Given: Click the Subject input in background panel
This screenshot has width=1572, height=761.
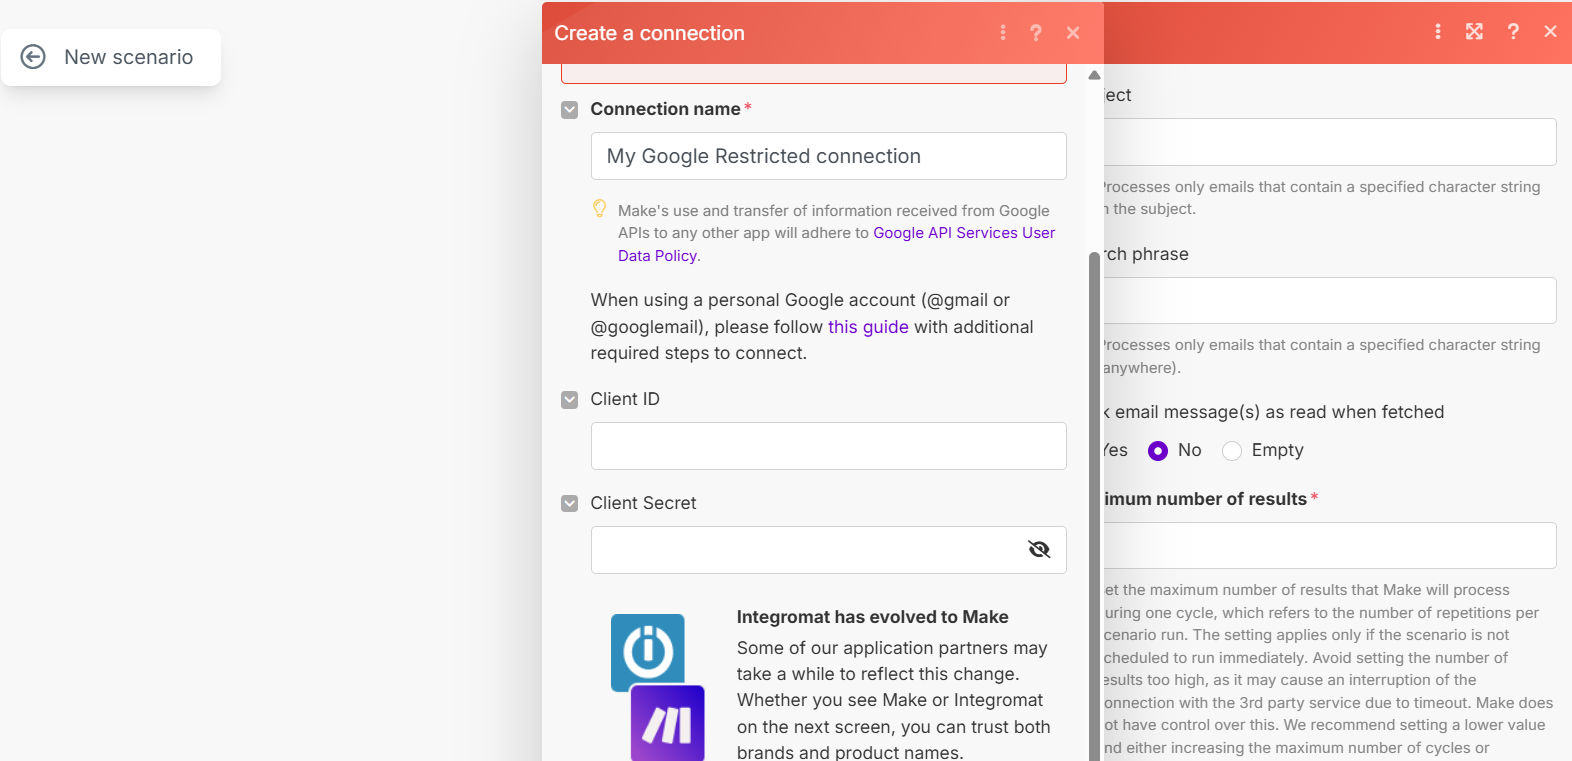Looking at the screenshot, I should pos(1330,142).
